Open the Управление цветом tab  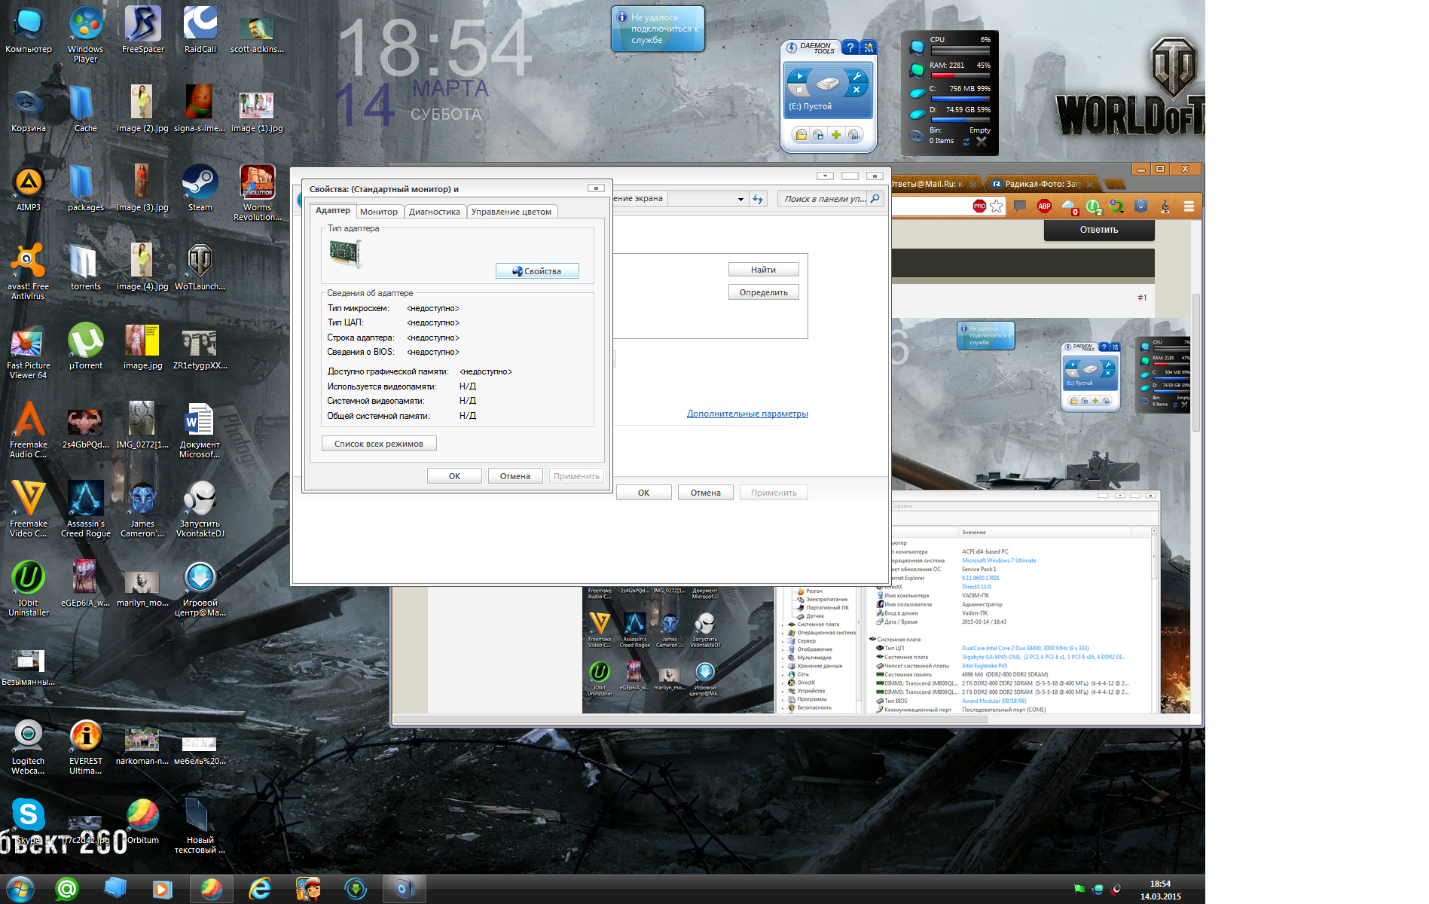(x=511, y=212)
